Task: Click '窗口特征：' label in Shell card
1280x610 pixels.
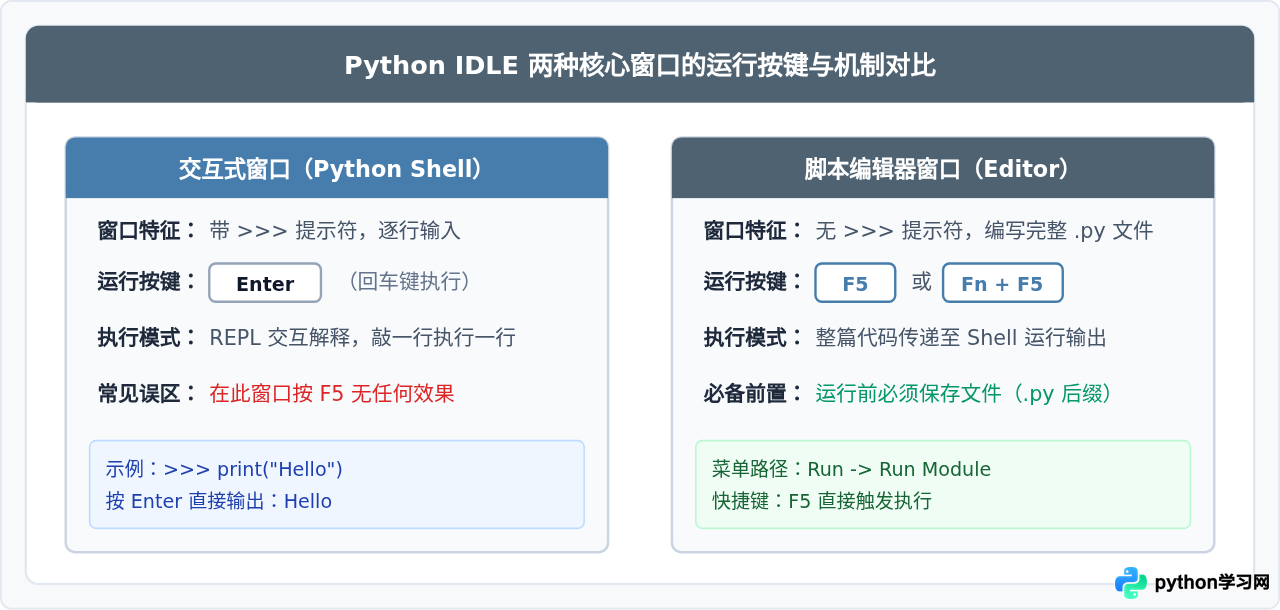Action: [x=148, y=231]
